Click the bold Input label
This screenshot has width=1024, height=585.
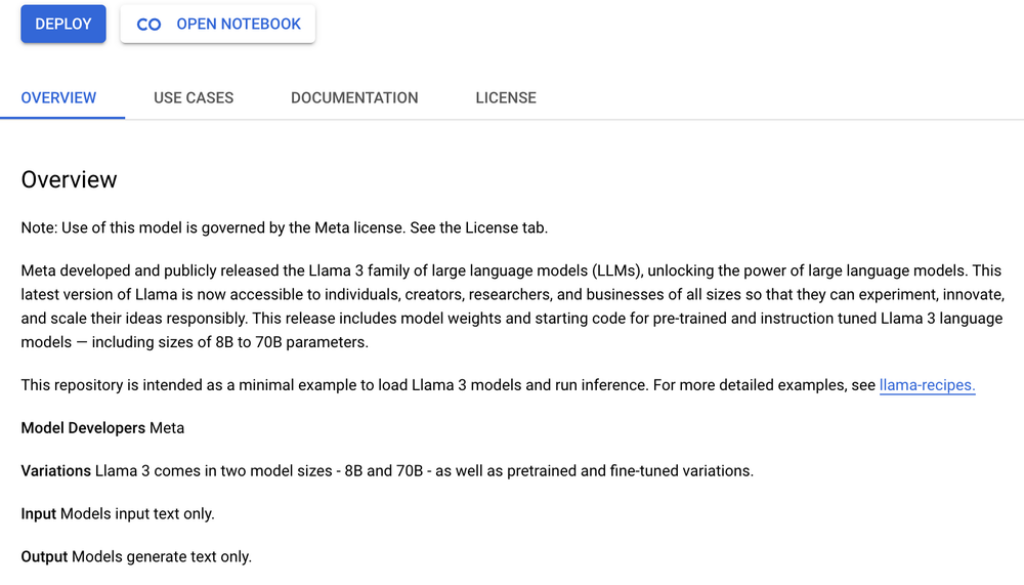pos(38,514)
